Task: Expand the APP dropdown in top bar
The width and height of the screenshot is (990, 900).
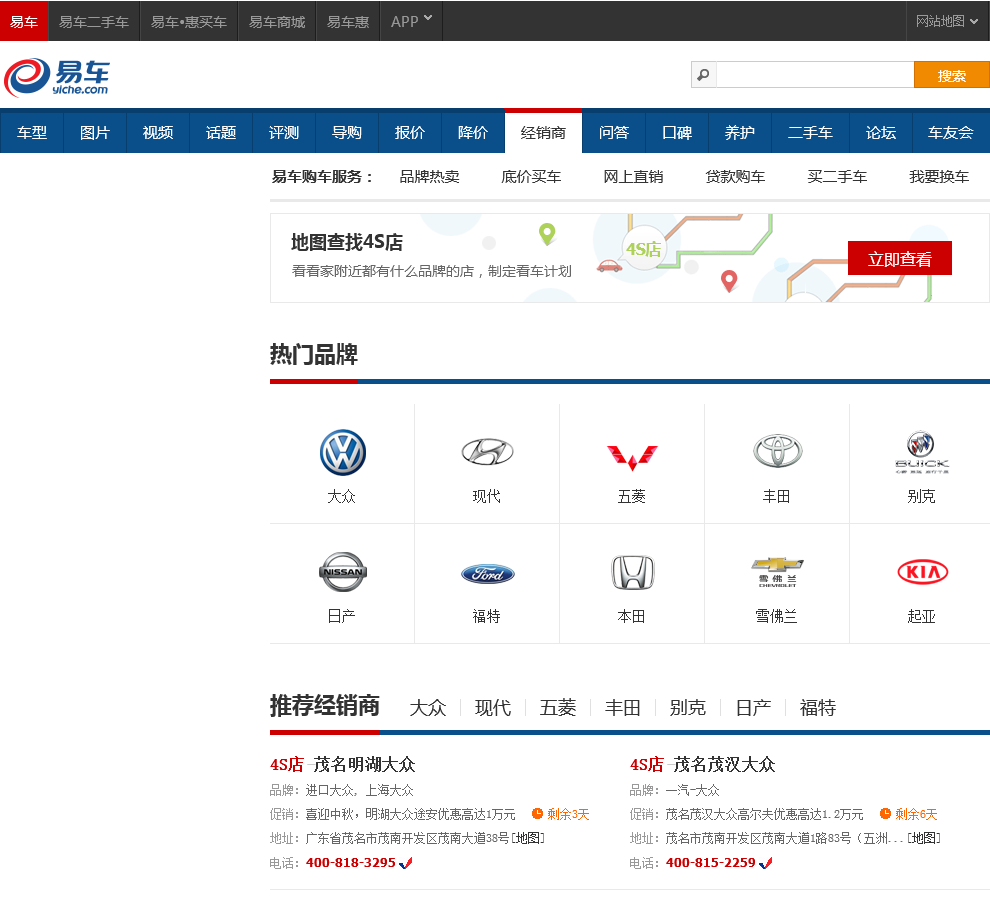Action: point(411,21)
